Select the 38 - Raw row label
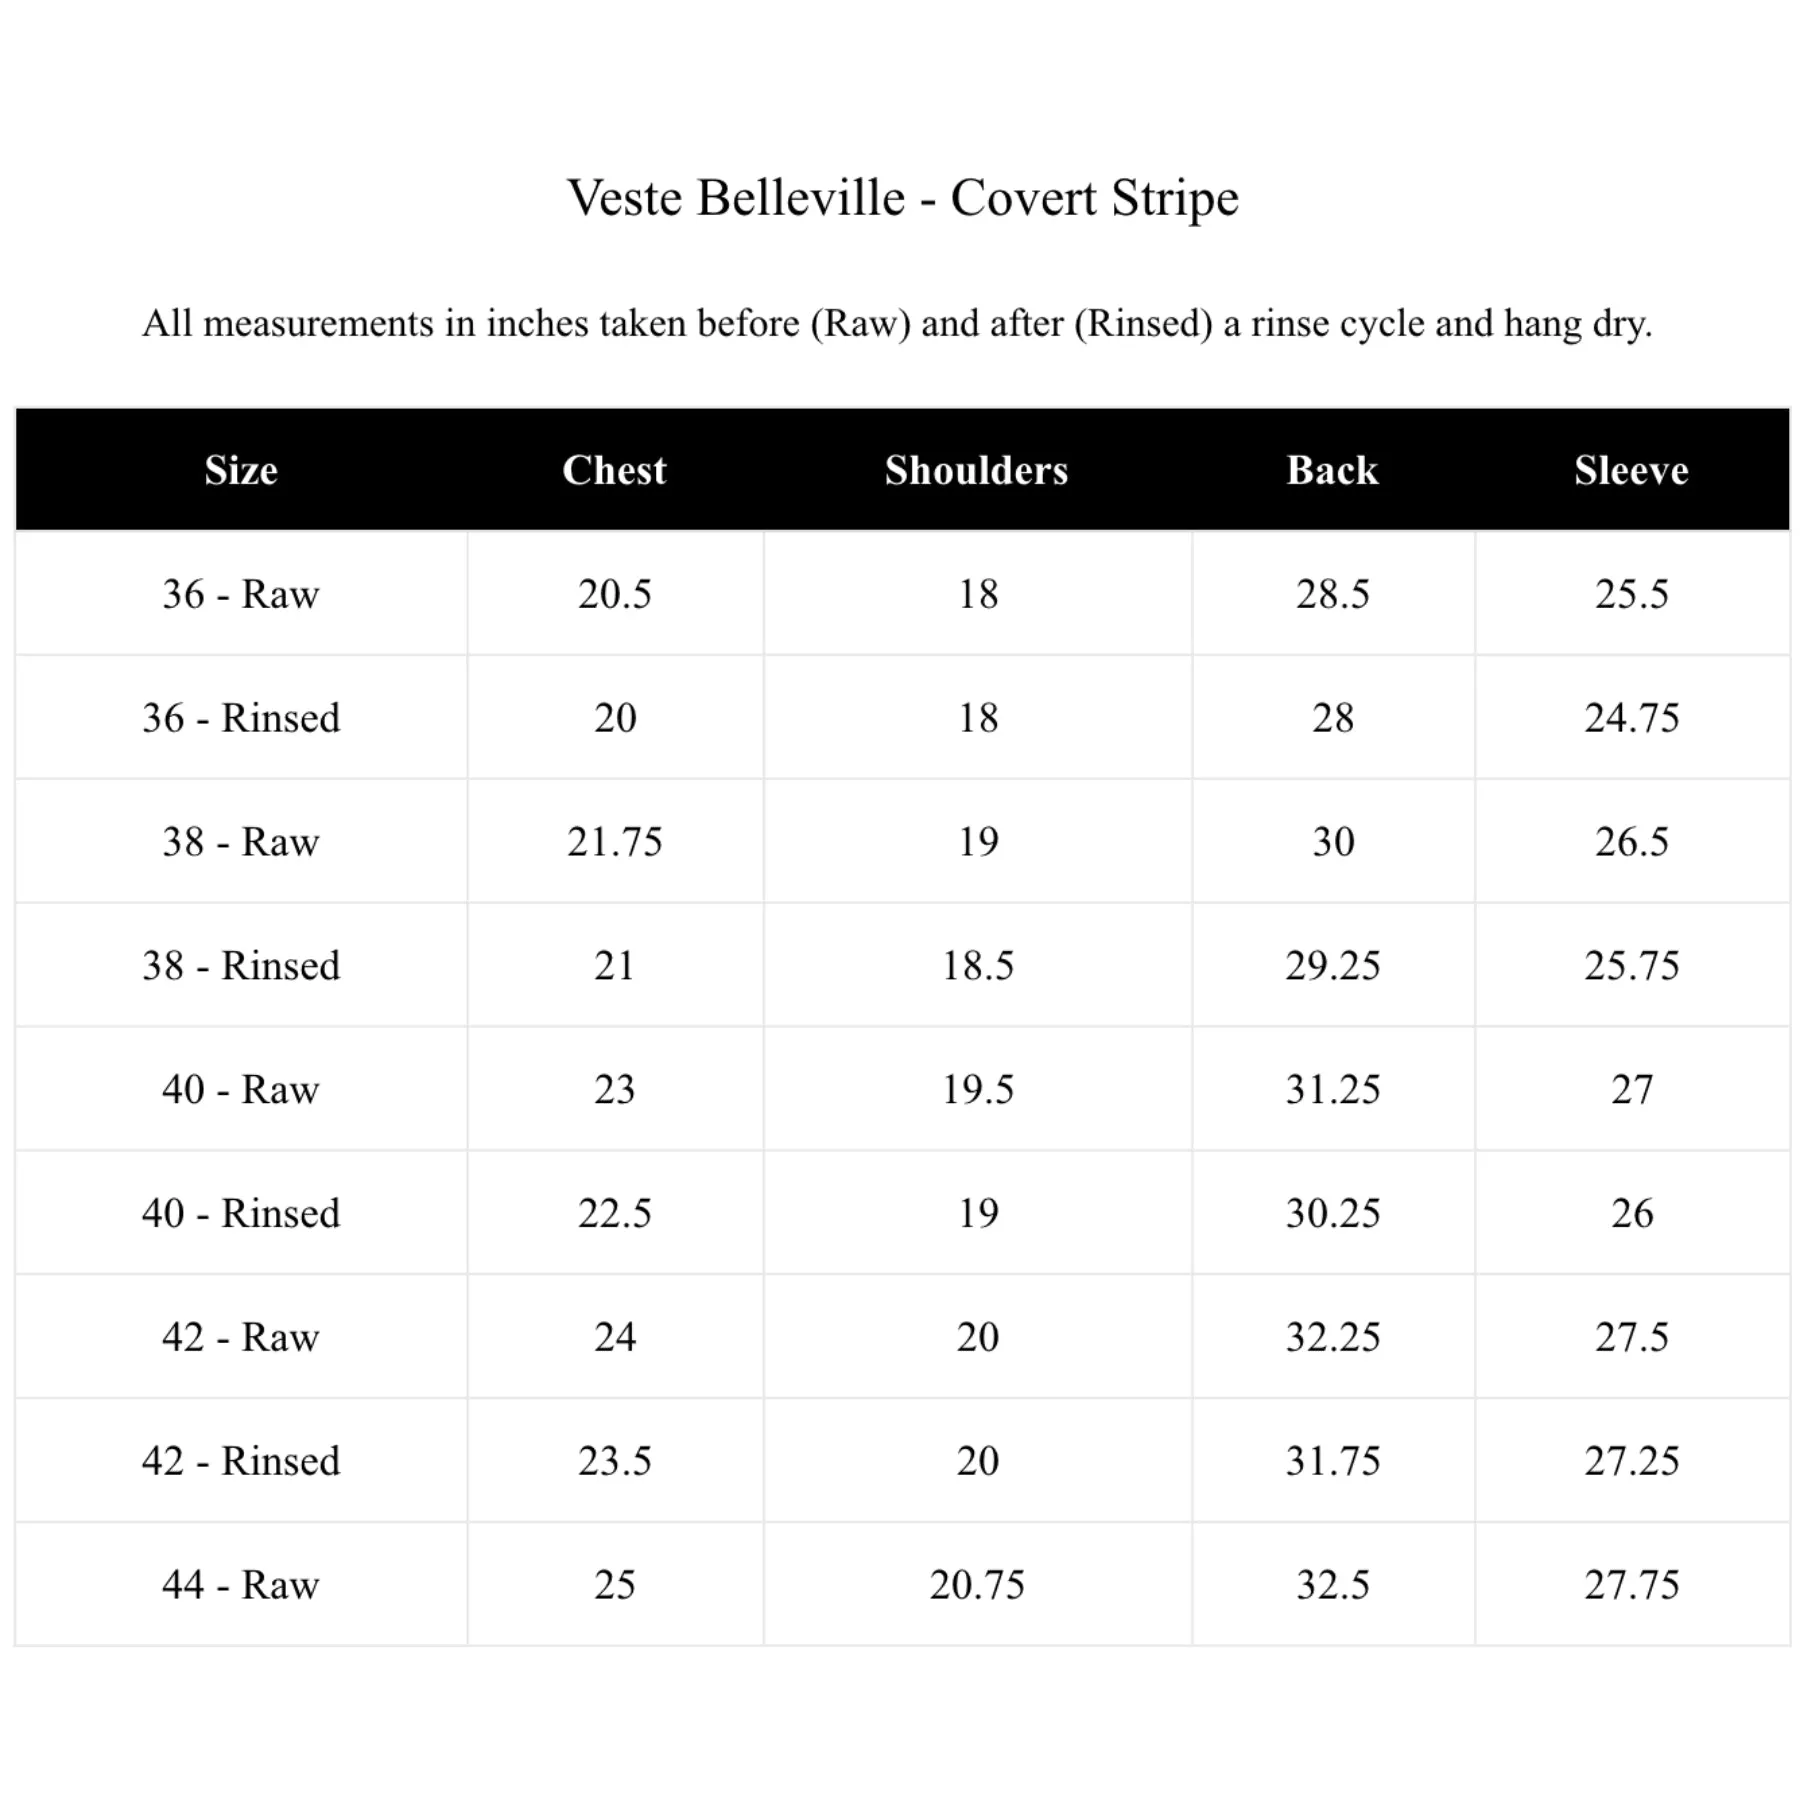 coord(241,842)
